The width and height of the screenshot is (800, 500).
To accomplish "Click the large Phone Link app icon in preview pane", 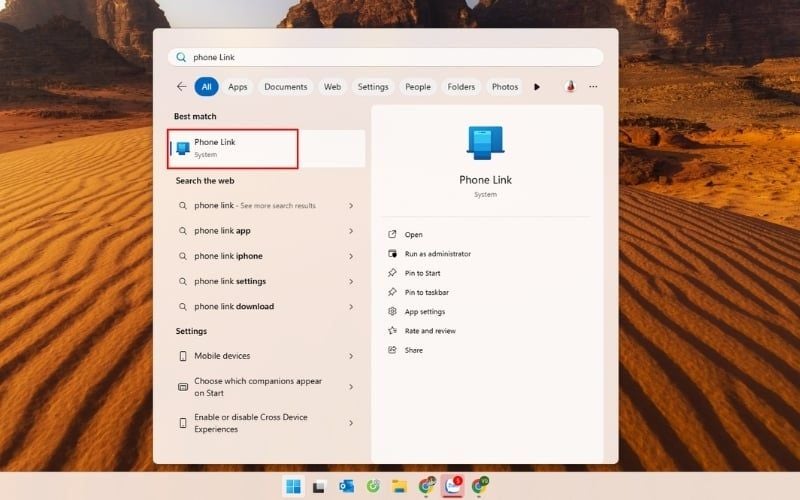I will pos(485,143).
